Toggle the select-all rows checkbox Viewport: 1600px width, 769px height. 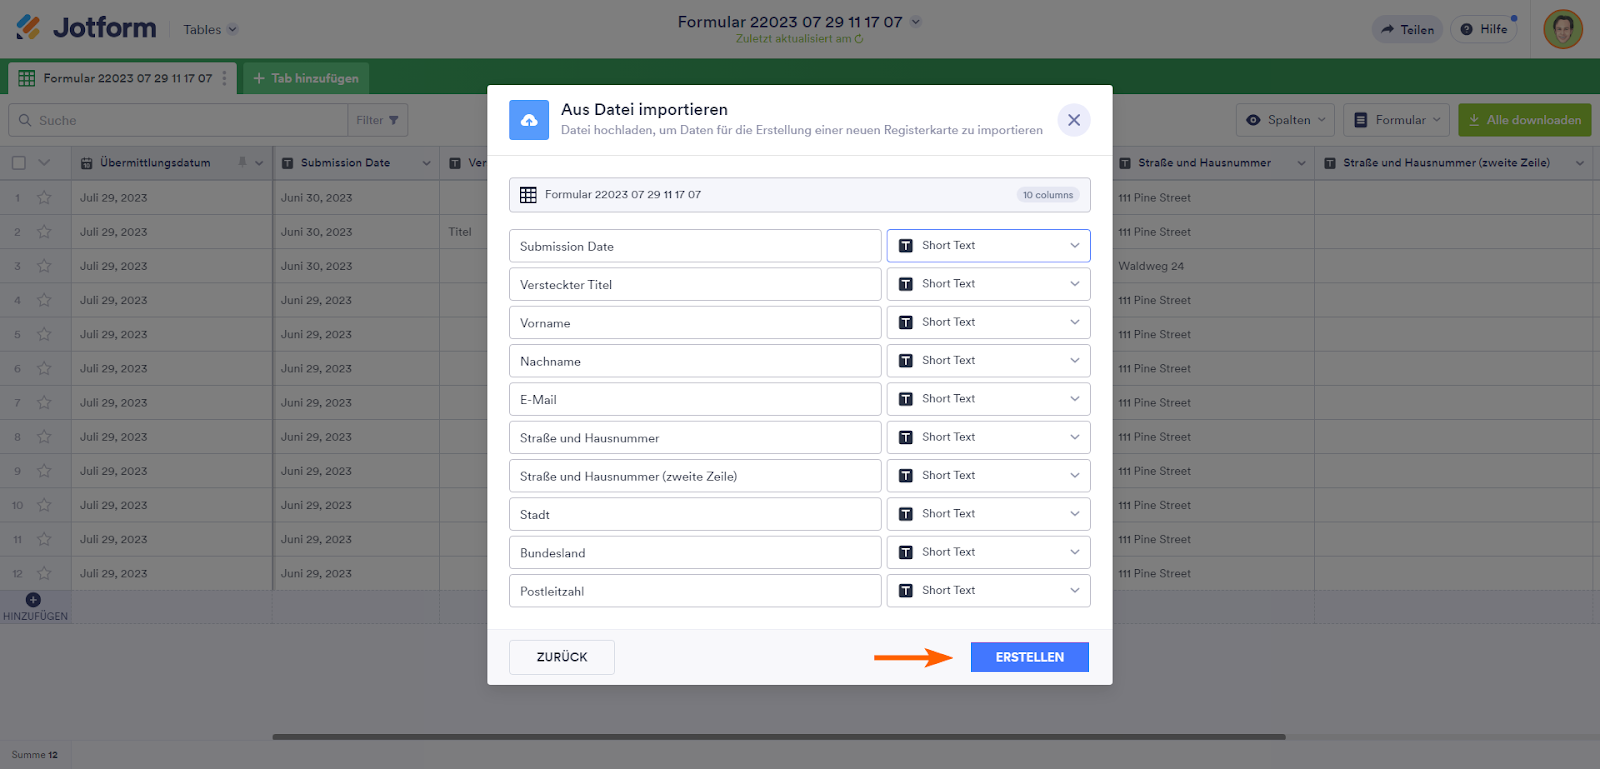click(19, 163)
